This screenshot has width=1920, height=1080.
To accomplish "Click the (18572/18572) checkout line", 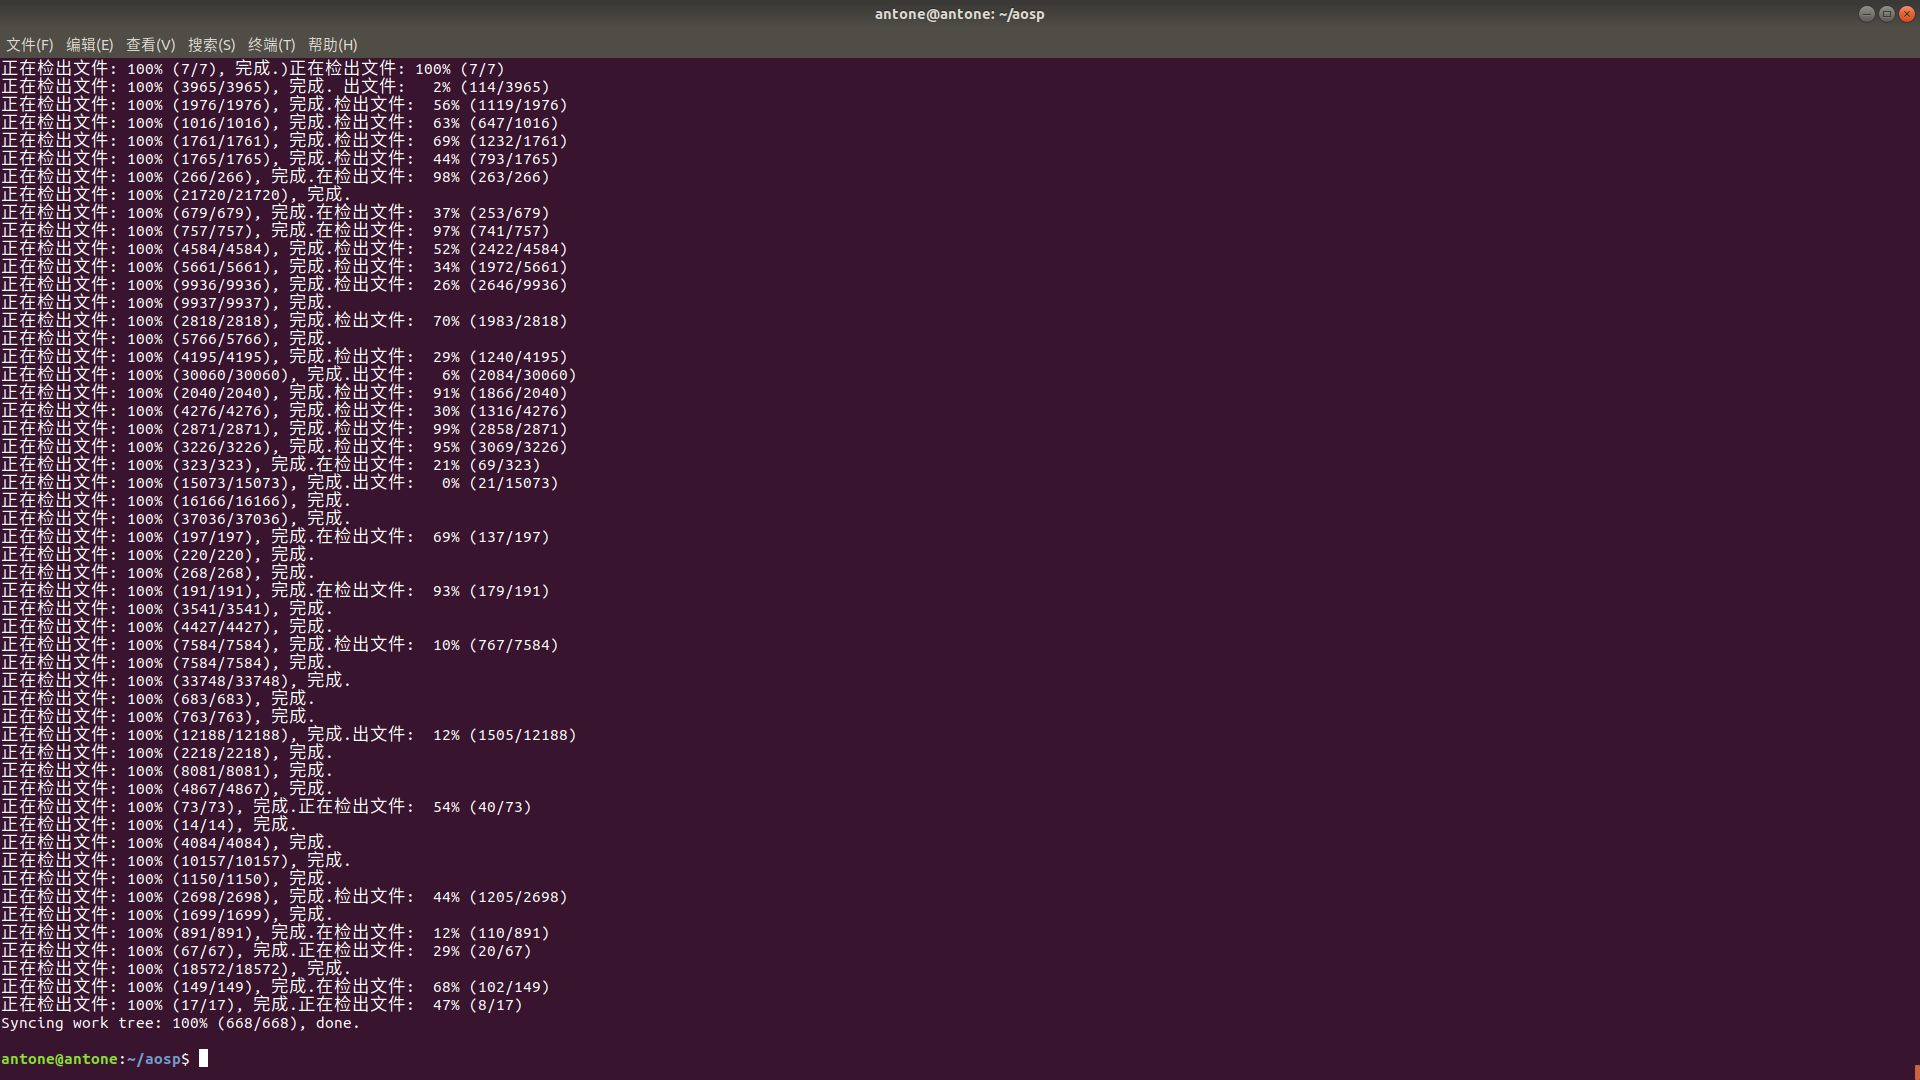I will pos(230,969).
